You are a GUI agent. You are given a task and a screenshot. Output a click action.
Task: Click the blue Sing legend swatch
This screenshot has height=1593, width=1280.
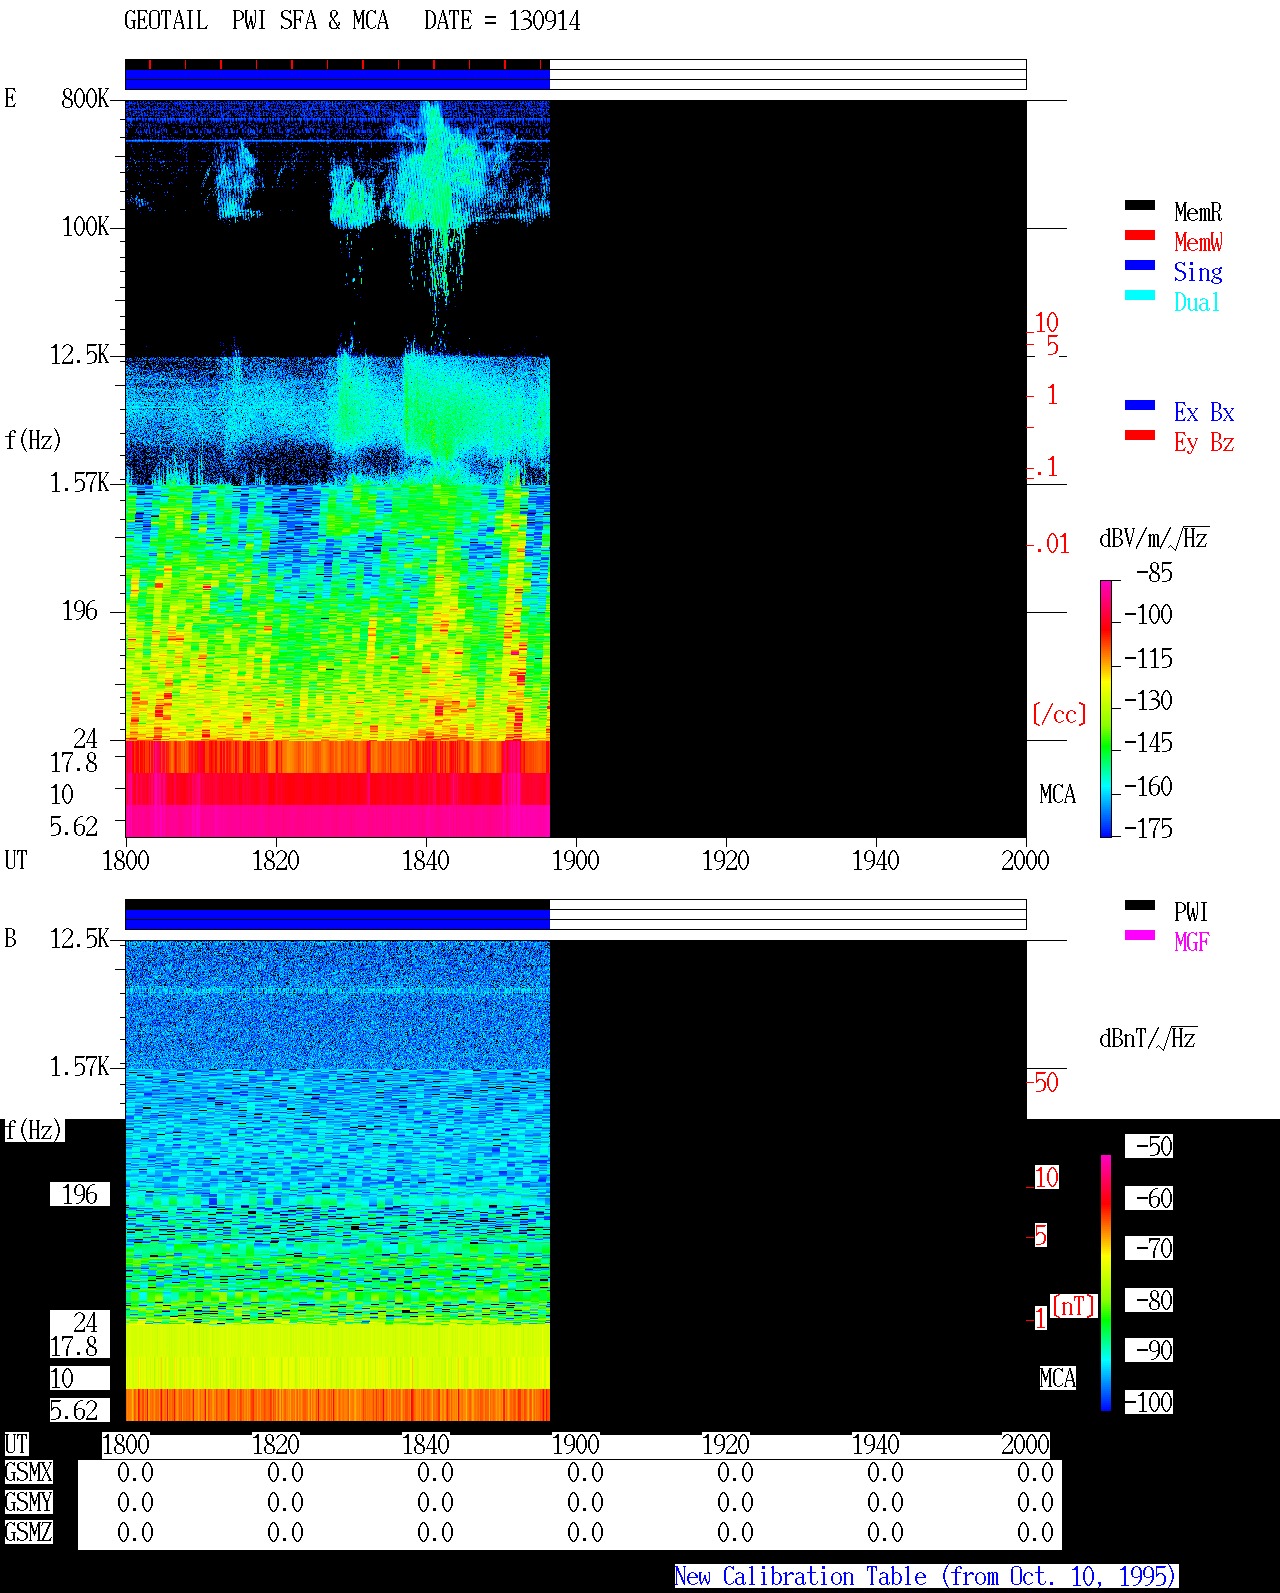point(1140,265)
